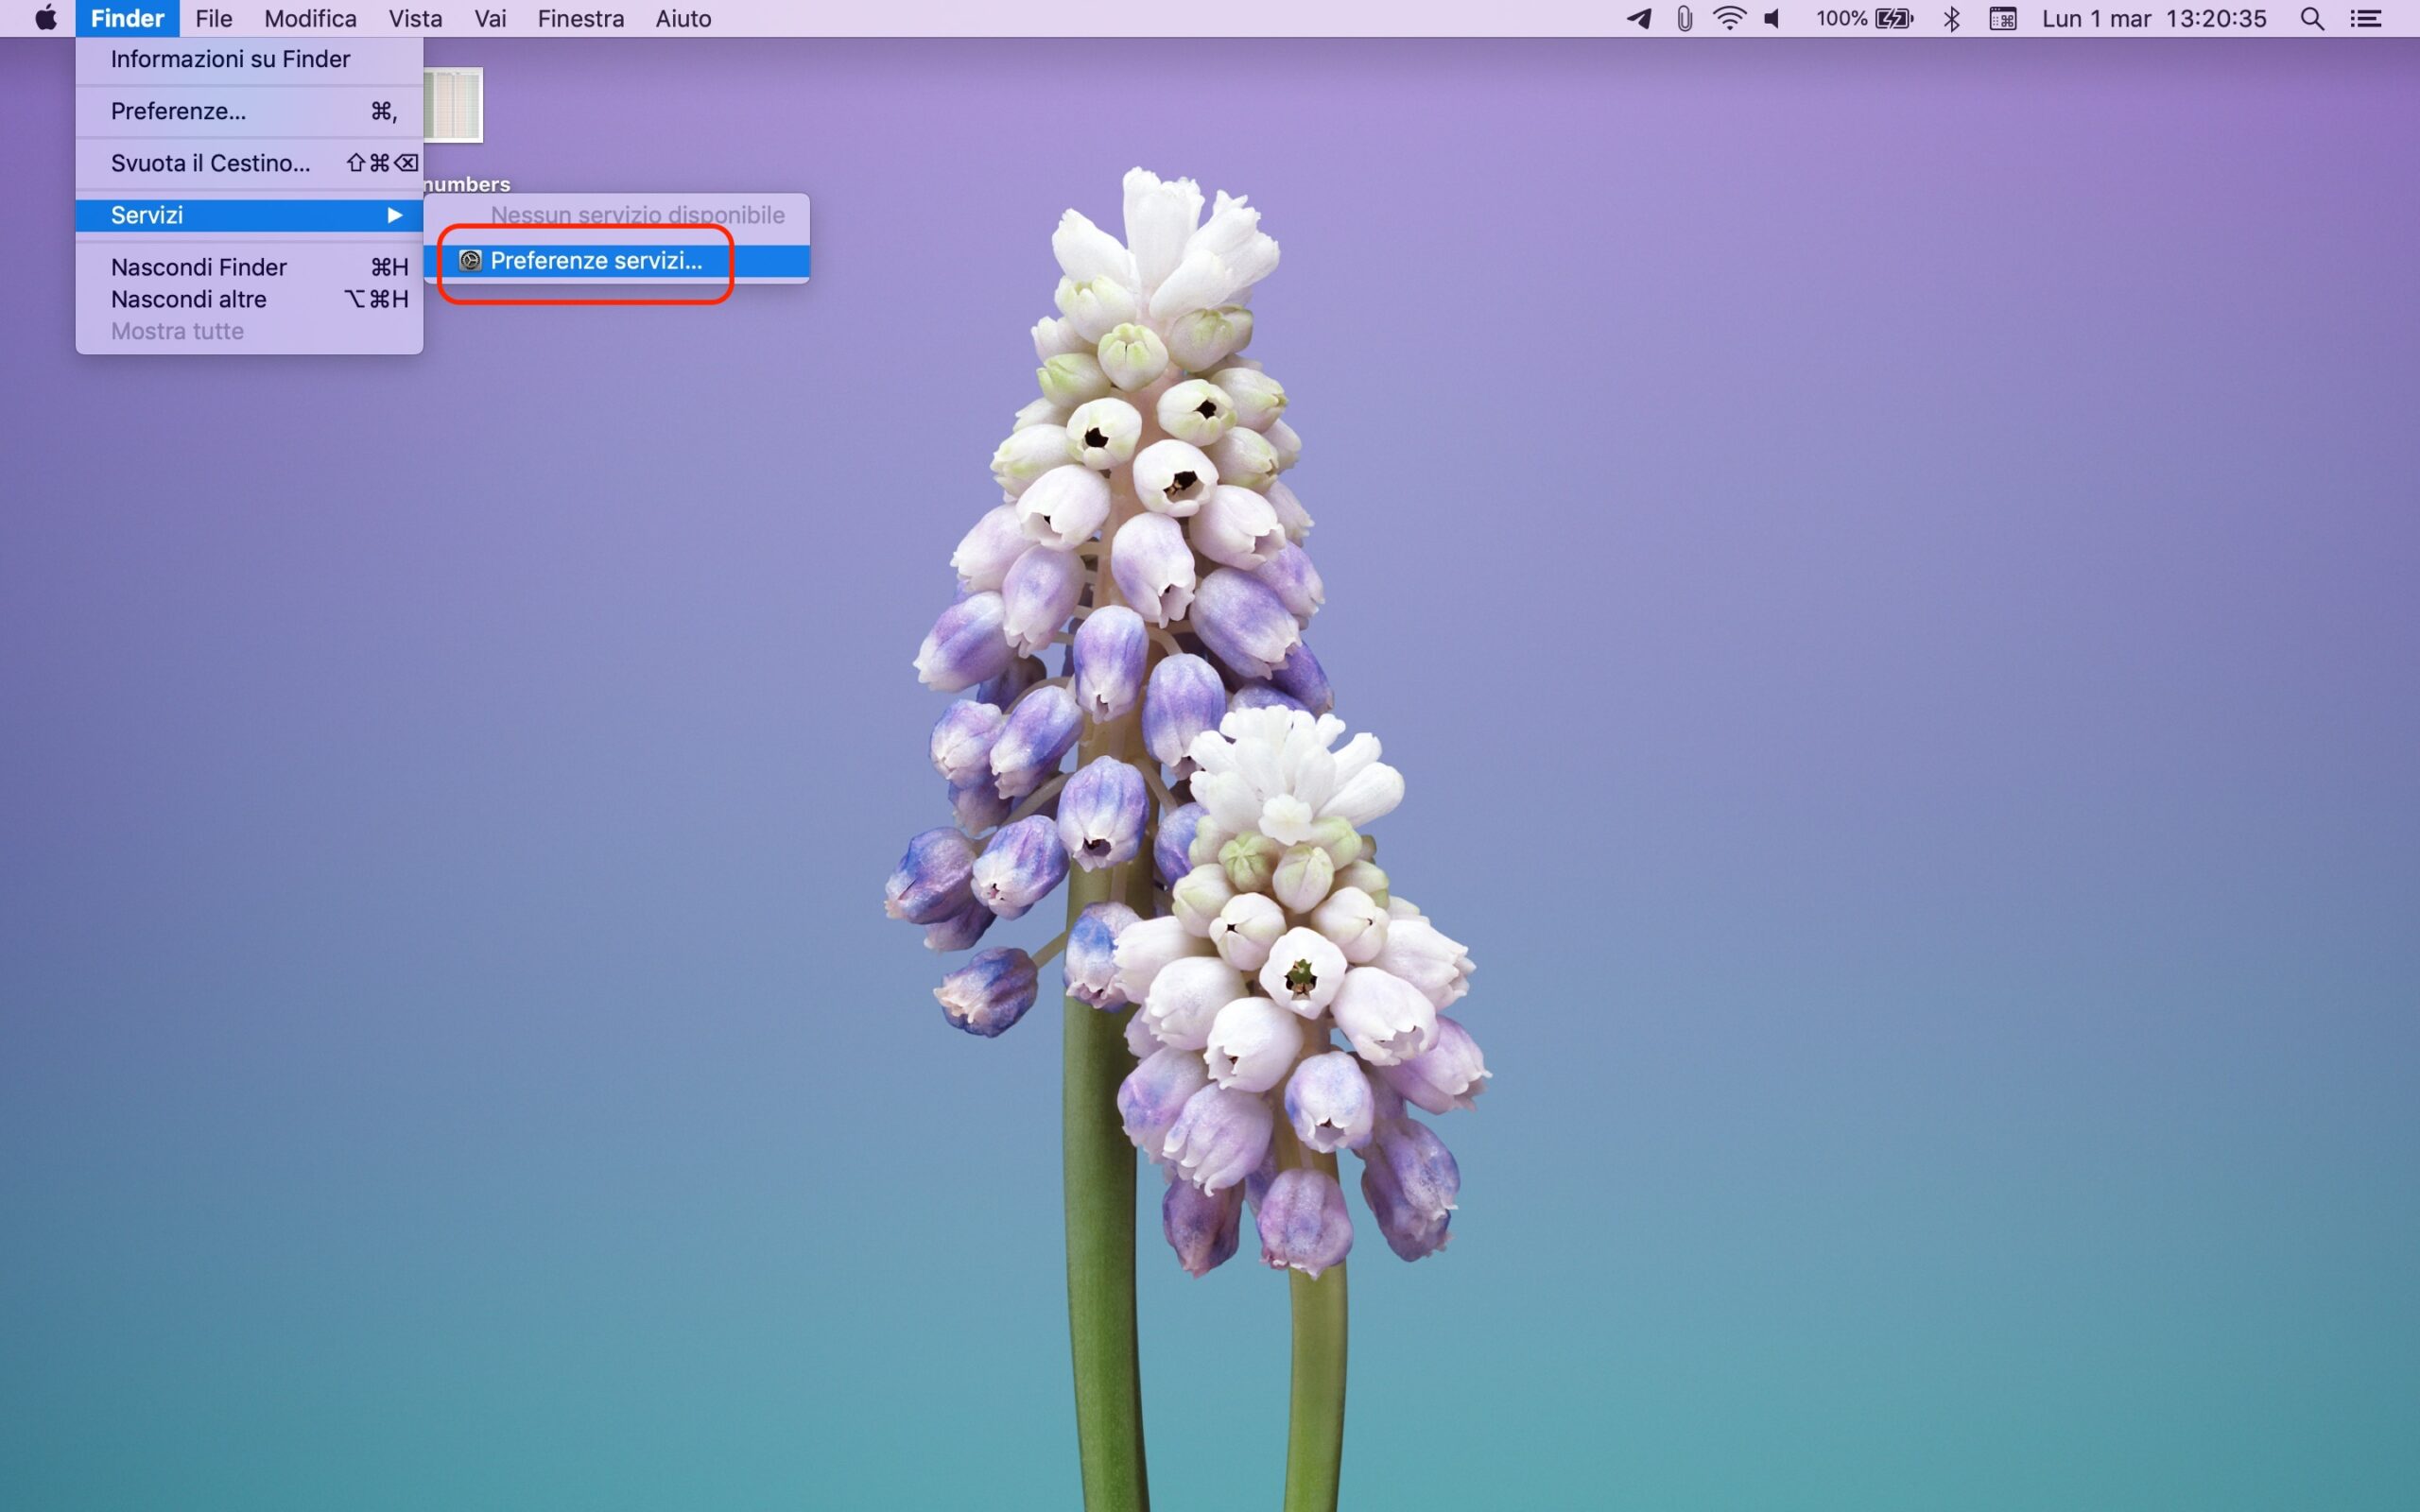Open the Vista menu
Screen dimensions: 2420x1512
[x=415, y=18]
